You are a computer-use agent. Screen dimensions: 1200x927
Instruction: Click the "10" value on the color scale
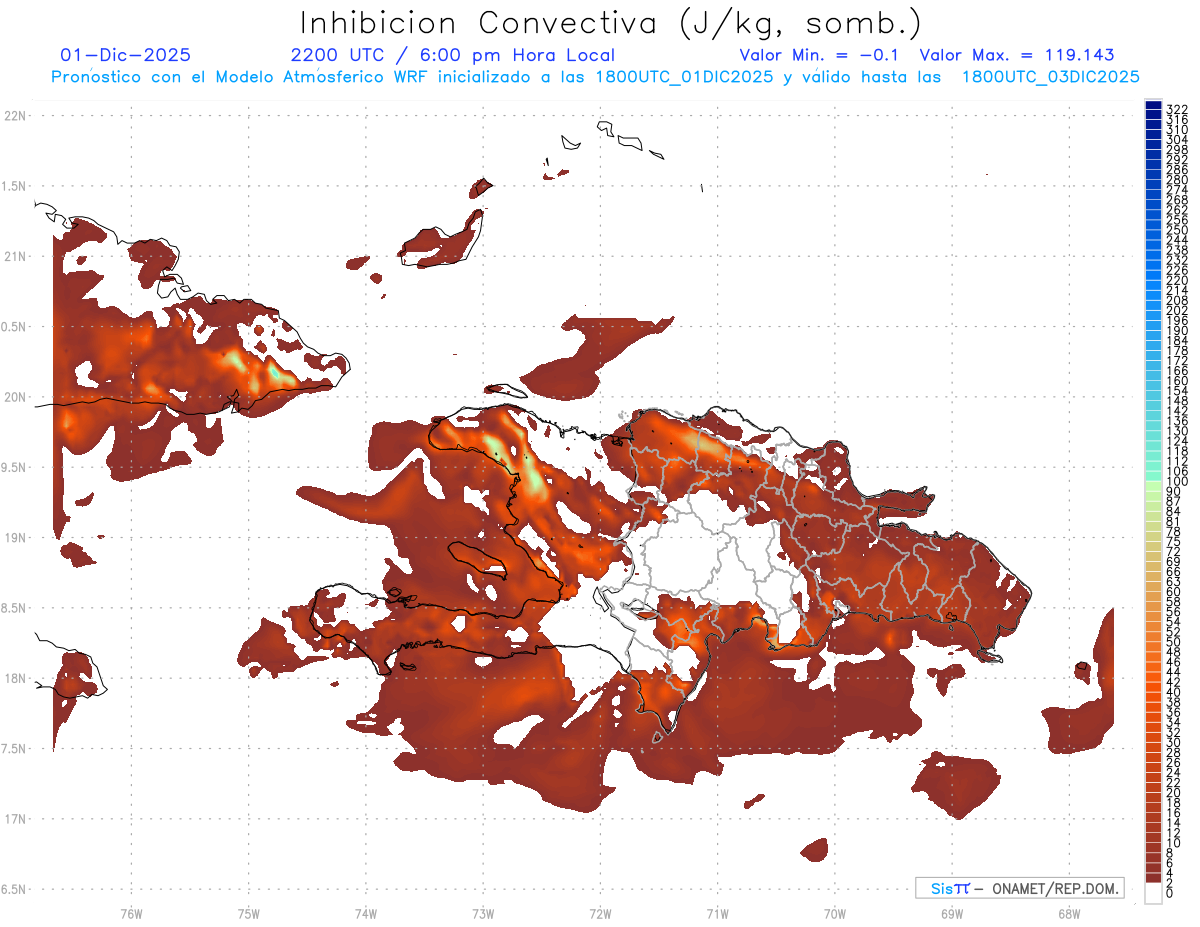pyautogui.click(x=1173, y=842)
